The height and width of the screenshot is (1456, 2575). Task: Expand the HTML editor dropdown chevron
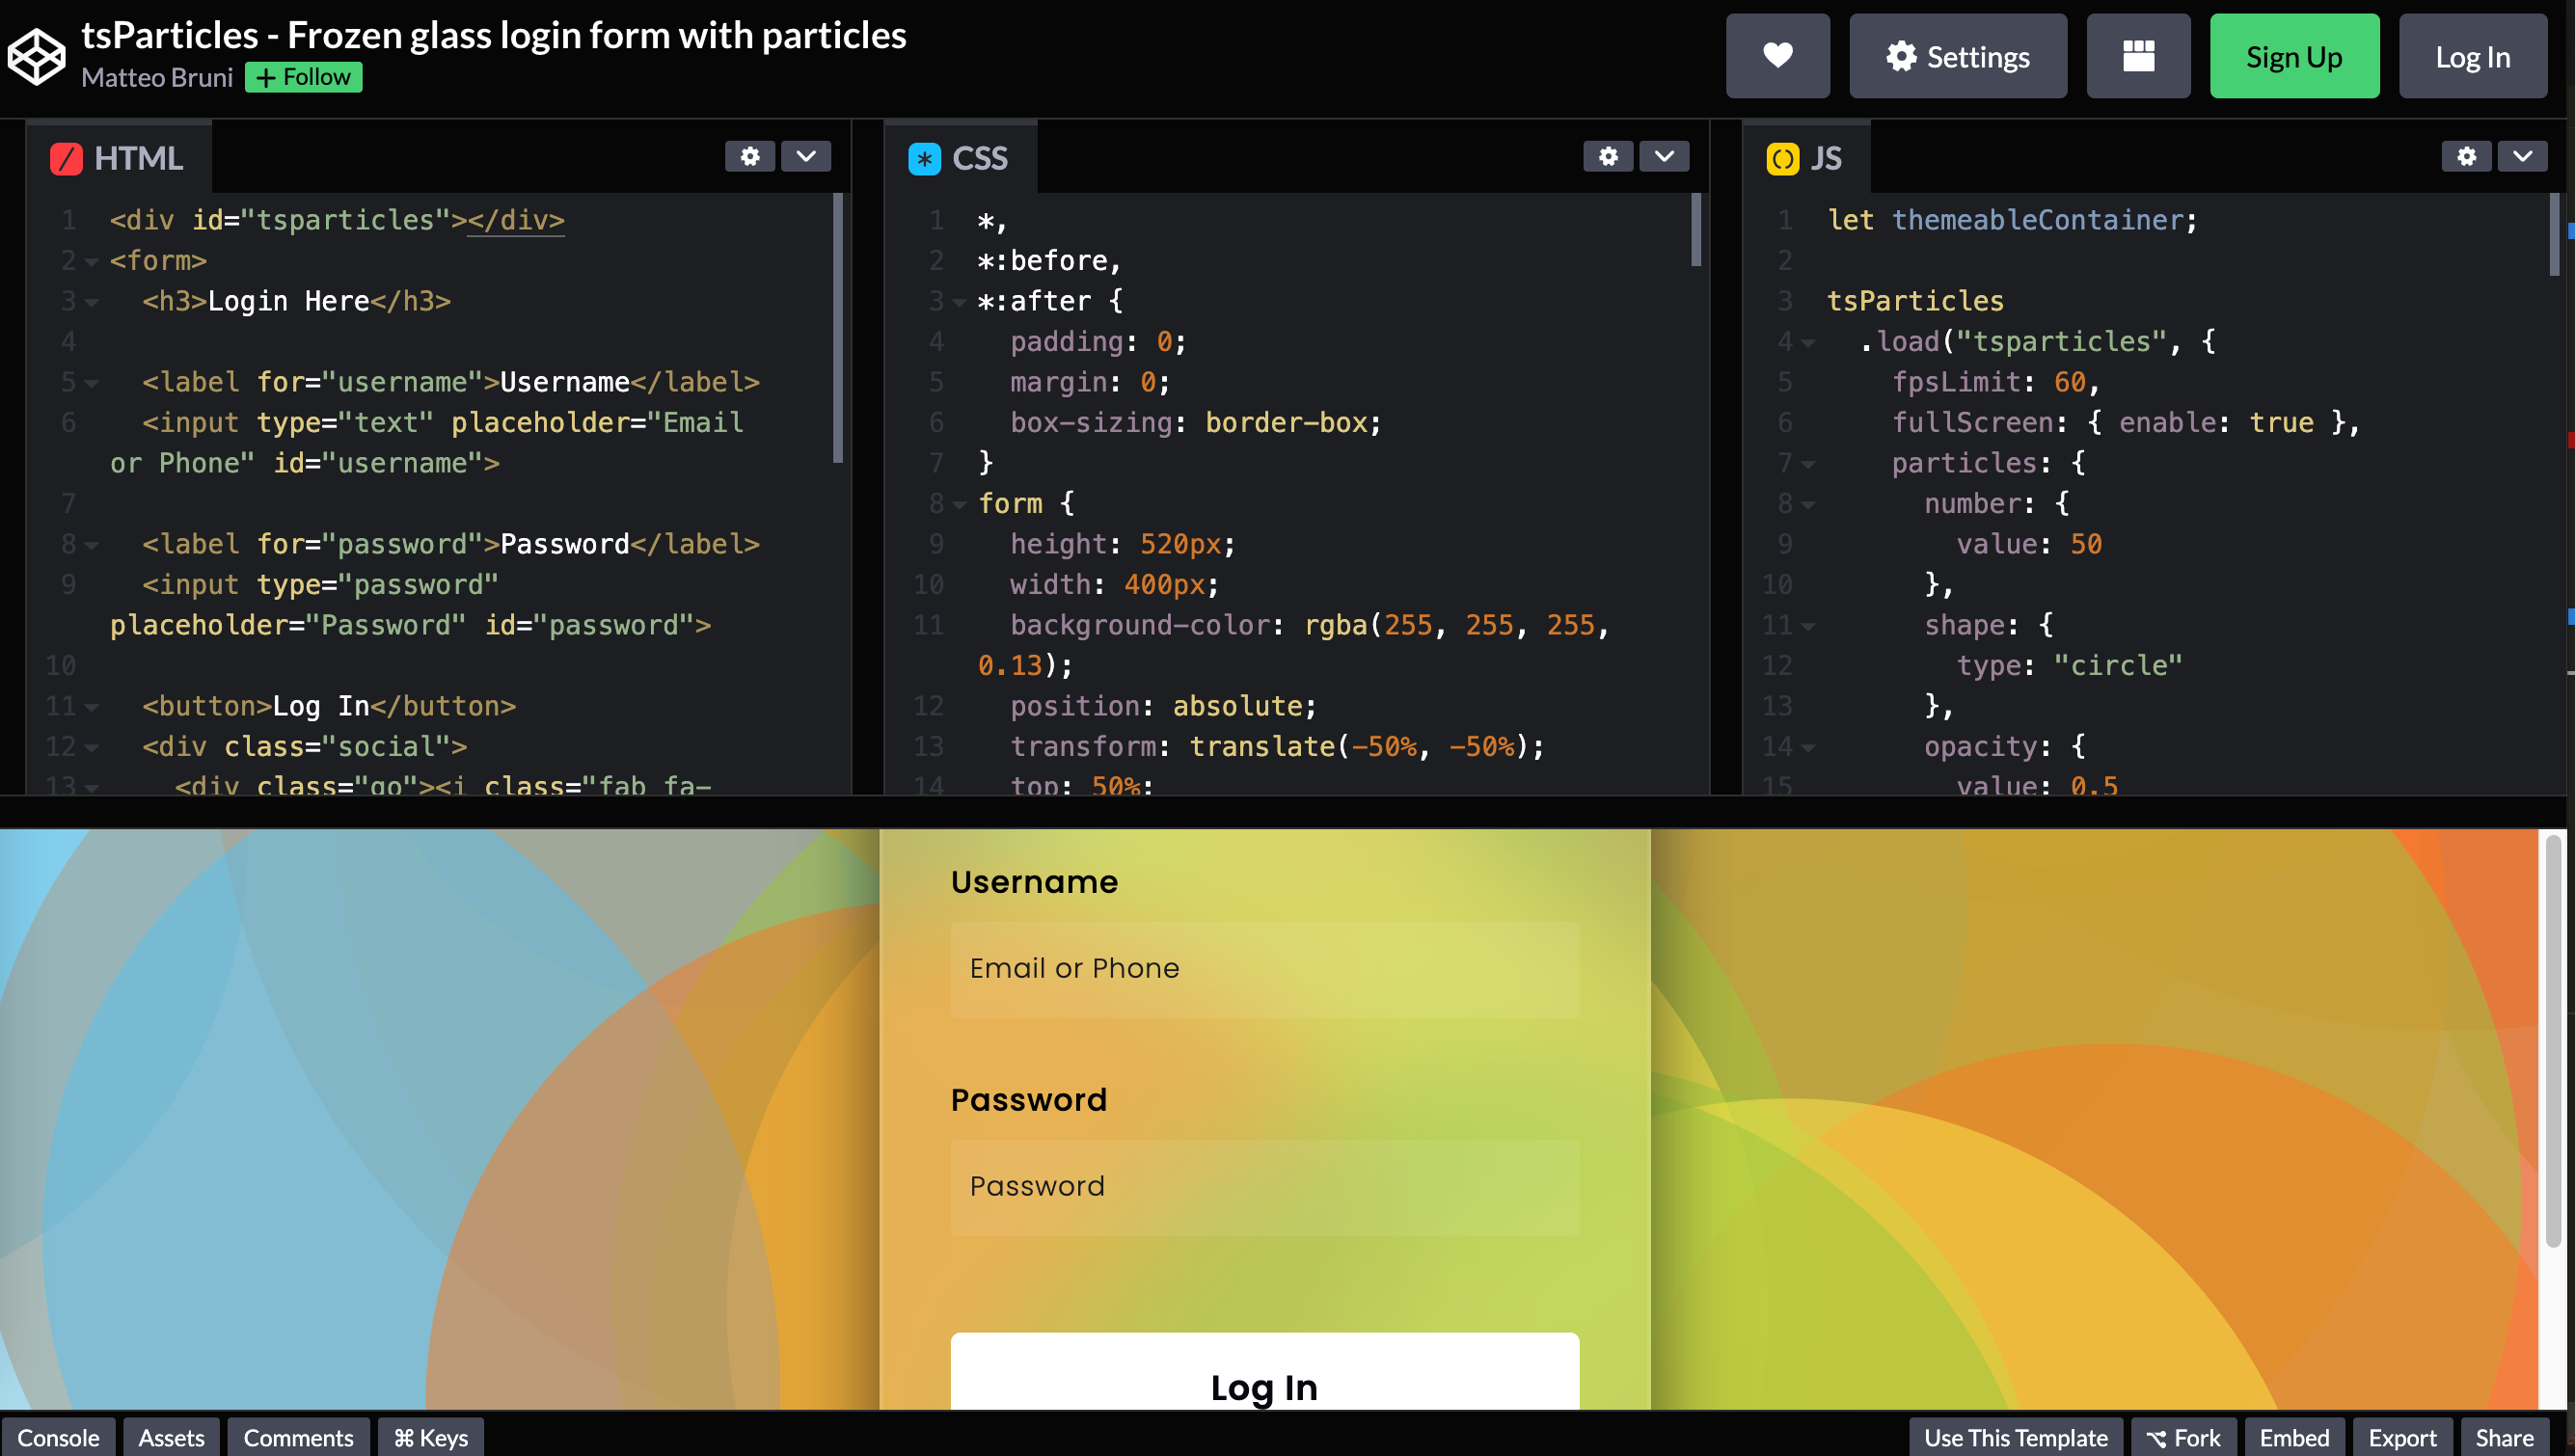pyautogui.click(x=806, y=156)
